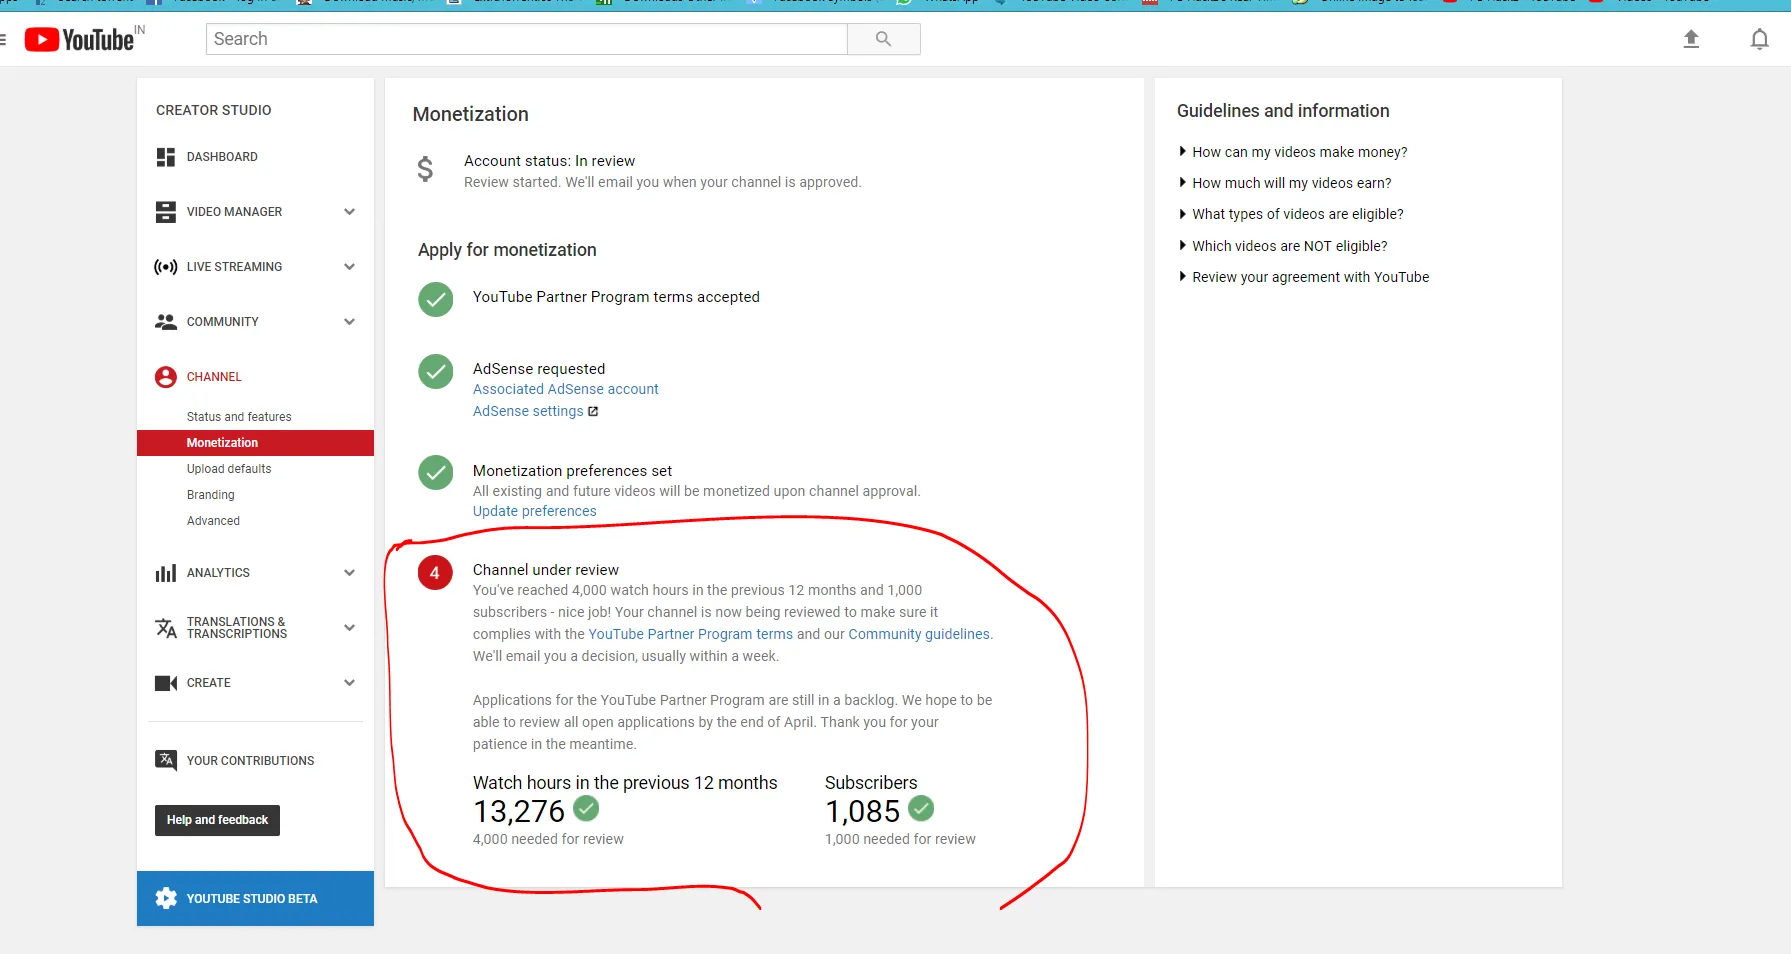
Task: Click the hamburger menu icon at top left
Action: (x=3, y=39)
